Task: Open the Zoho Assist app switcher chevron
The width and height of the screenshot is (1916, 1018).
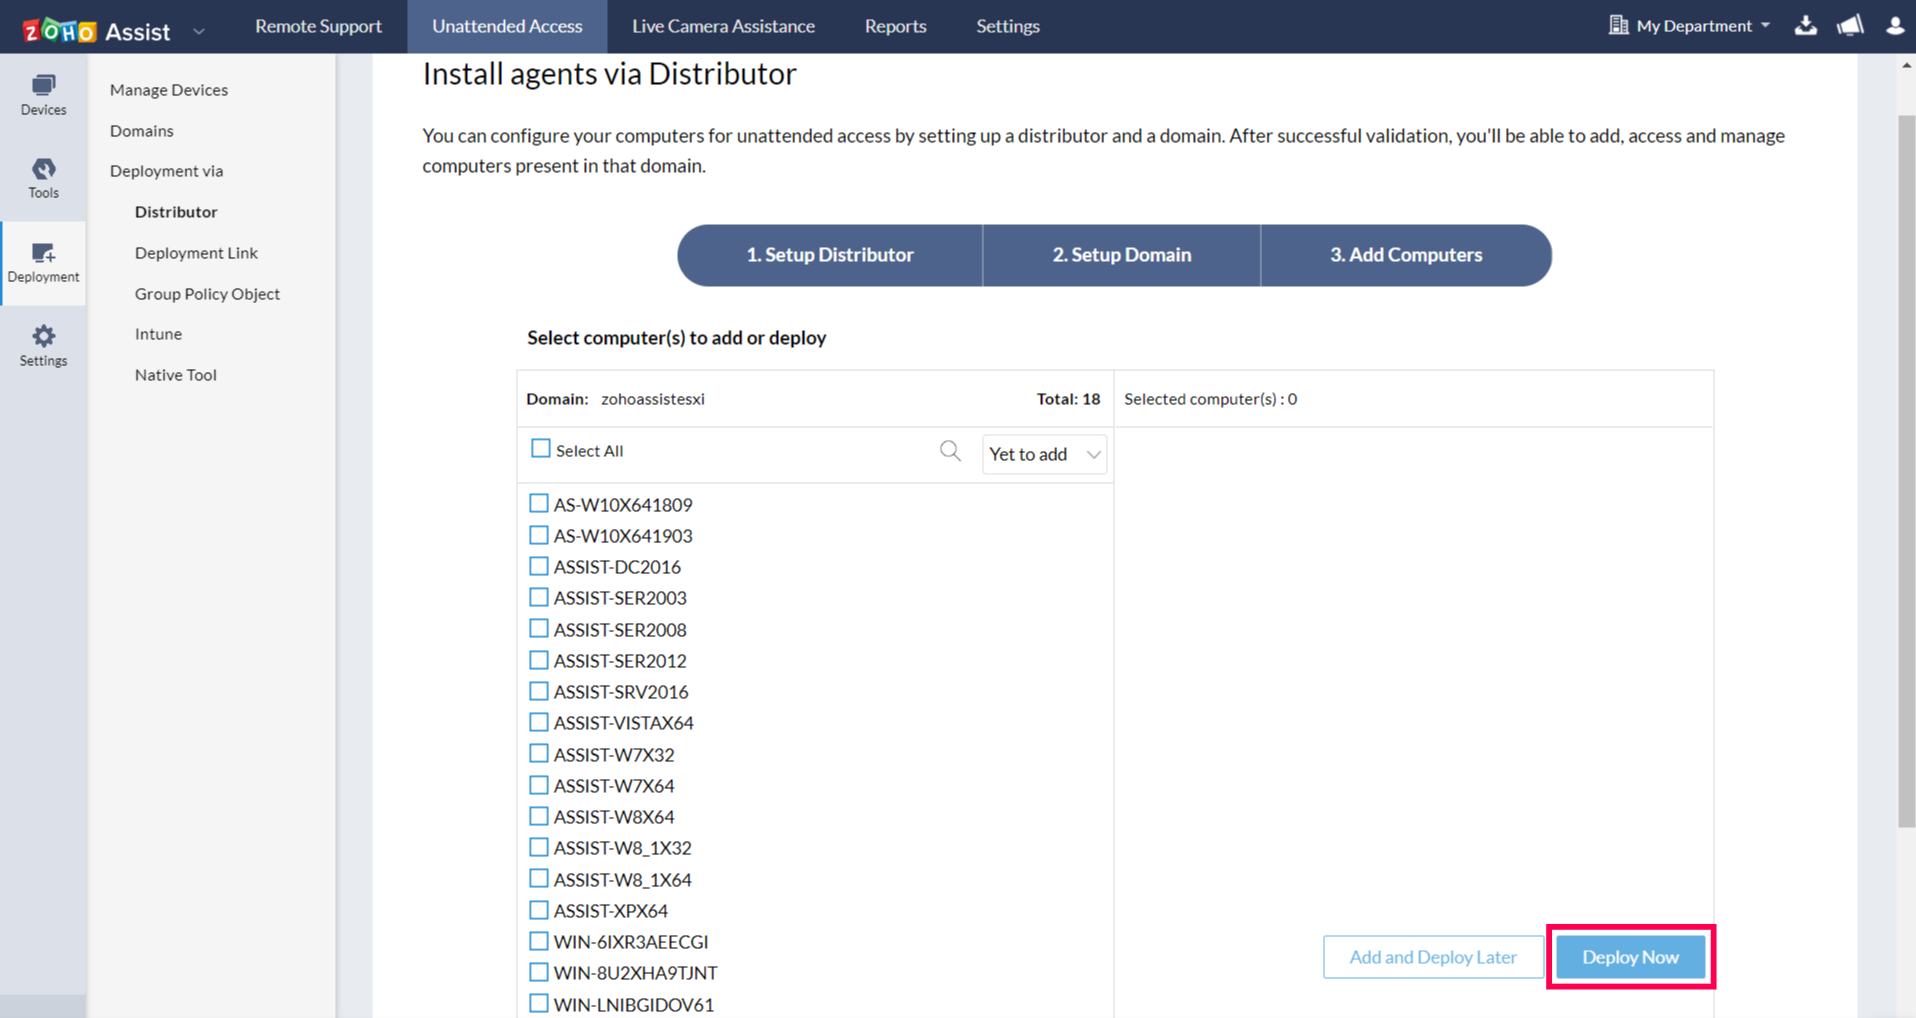Action: (x=198, y=30)
